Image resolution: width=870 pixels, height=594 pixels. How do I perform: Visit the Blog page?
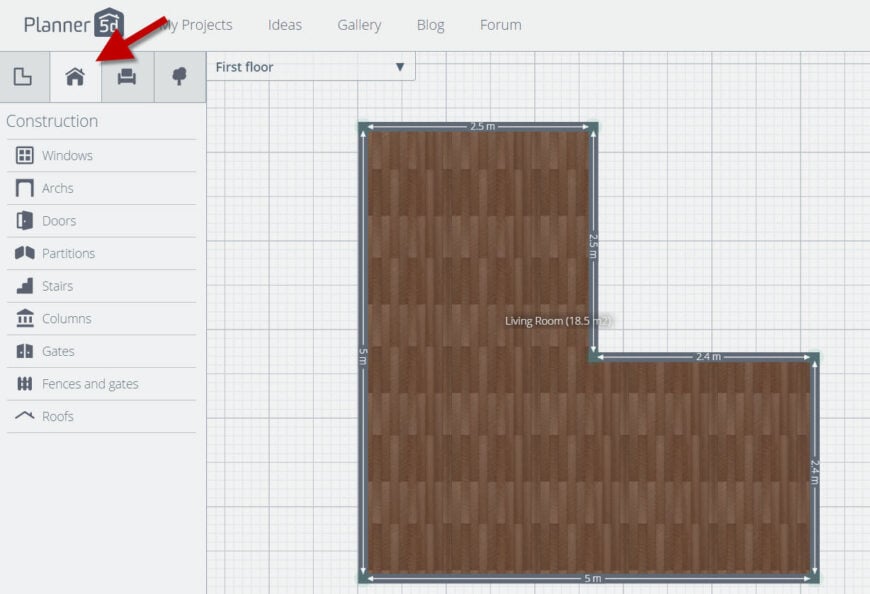(x=431, y=25)
